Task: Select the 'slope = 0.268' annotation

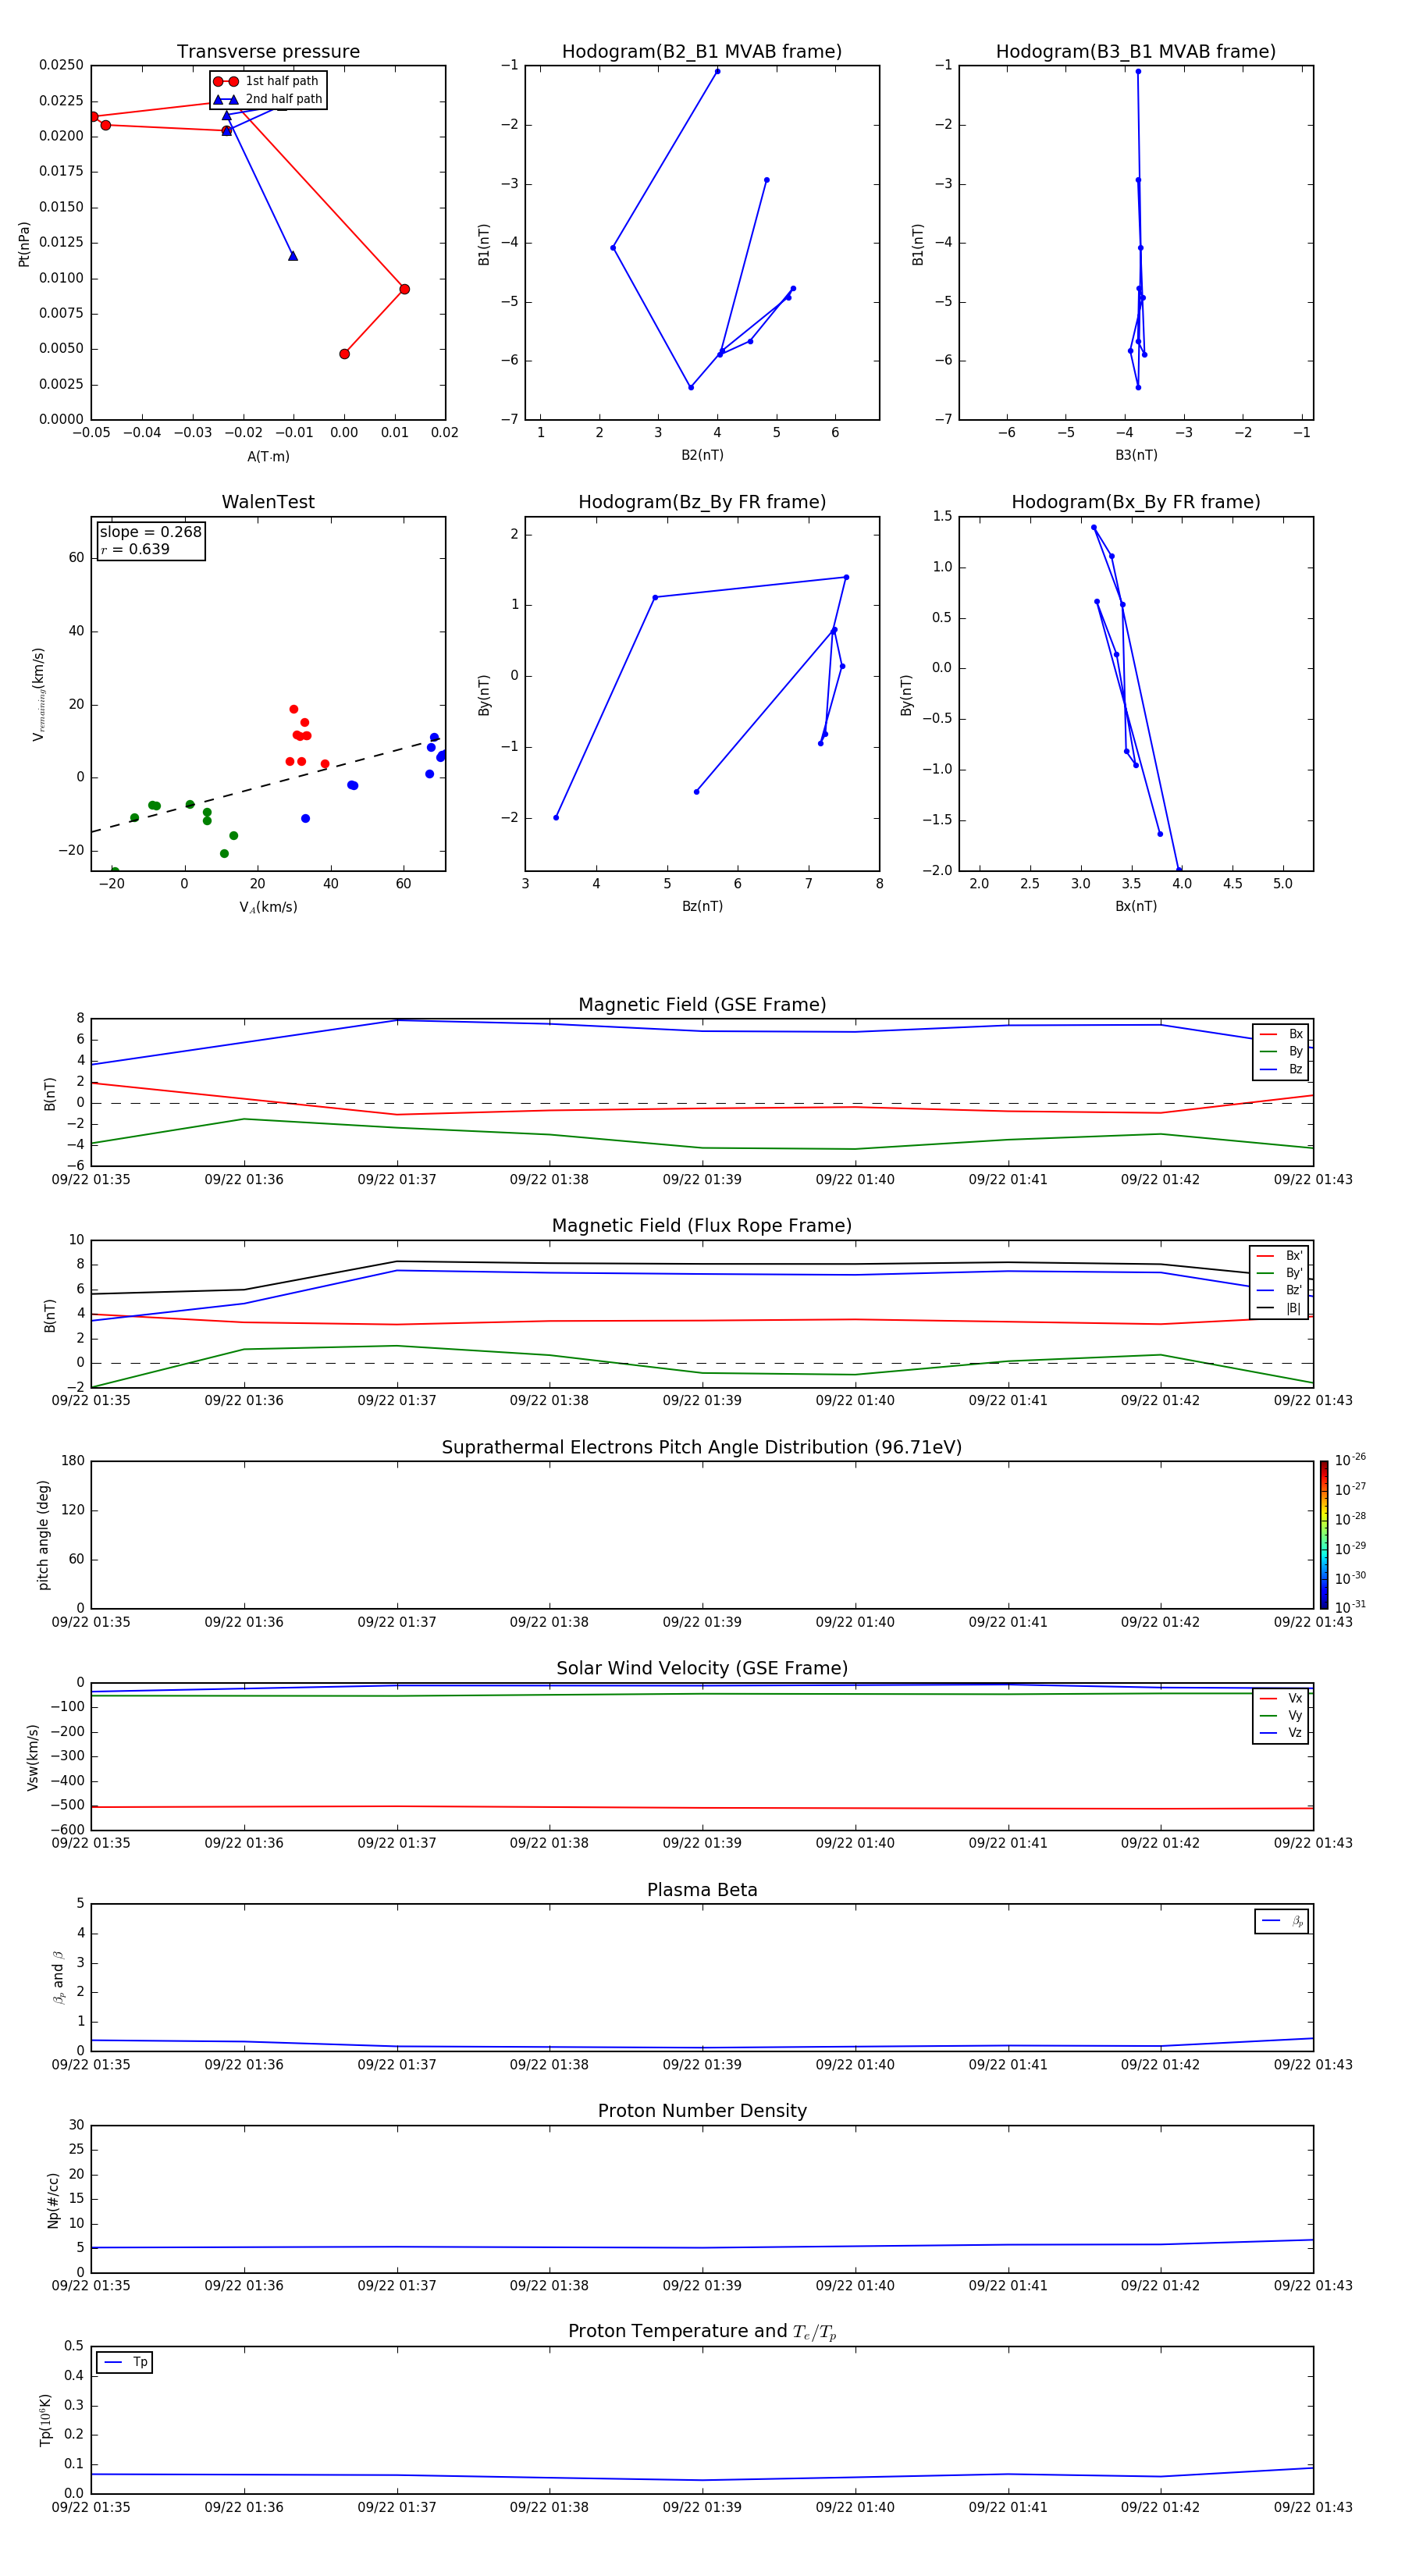Action: 151,532
